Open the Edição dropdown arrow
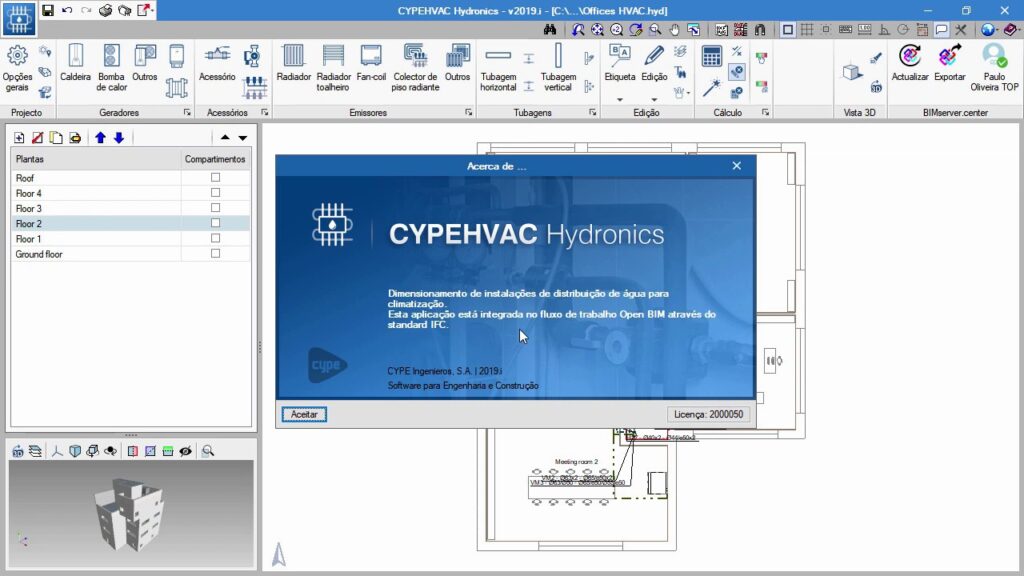 pyautogui.click(x=654, y=99)
